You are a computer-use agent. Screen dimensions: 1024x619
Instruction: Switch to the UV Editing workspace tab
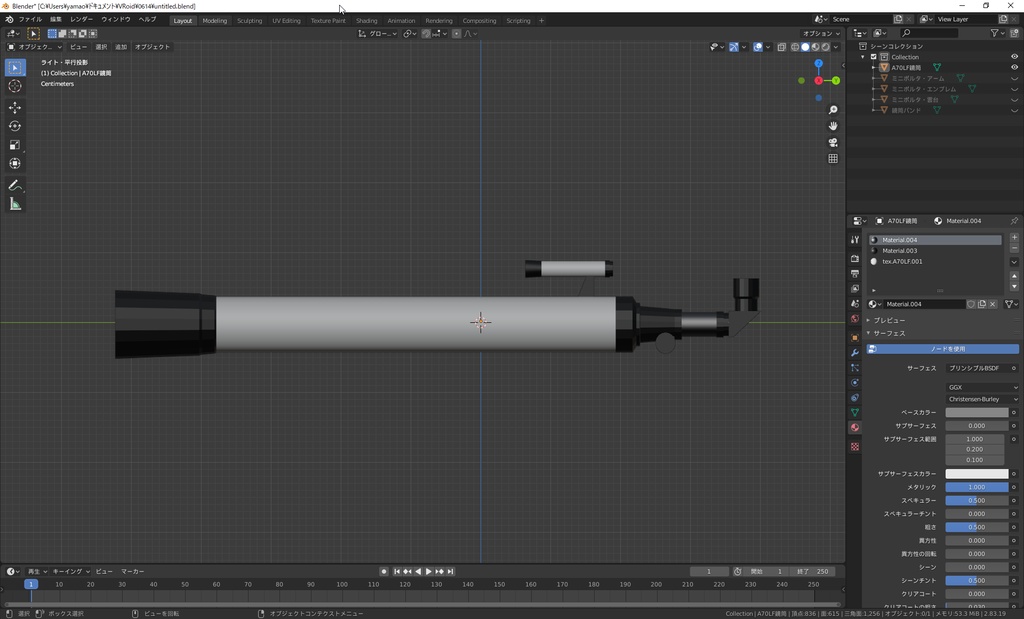(286, 21)
